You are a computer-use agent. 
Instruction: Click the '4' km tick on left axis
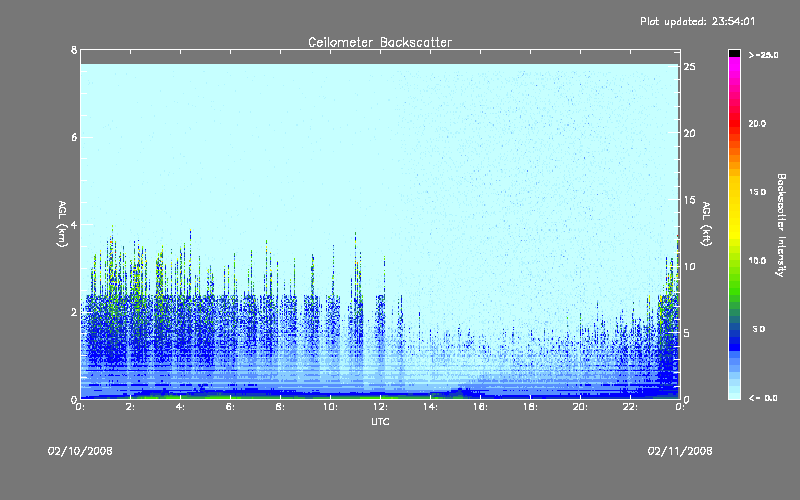(74, 224)
